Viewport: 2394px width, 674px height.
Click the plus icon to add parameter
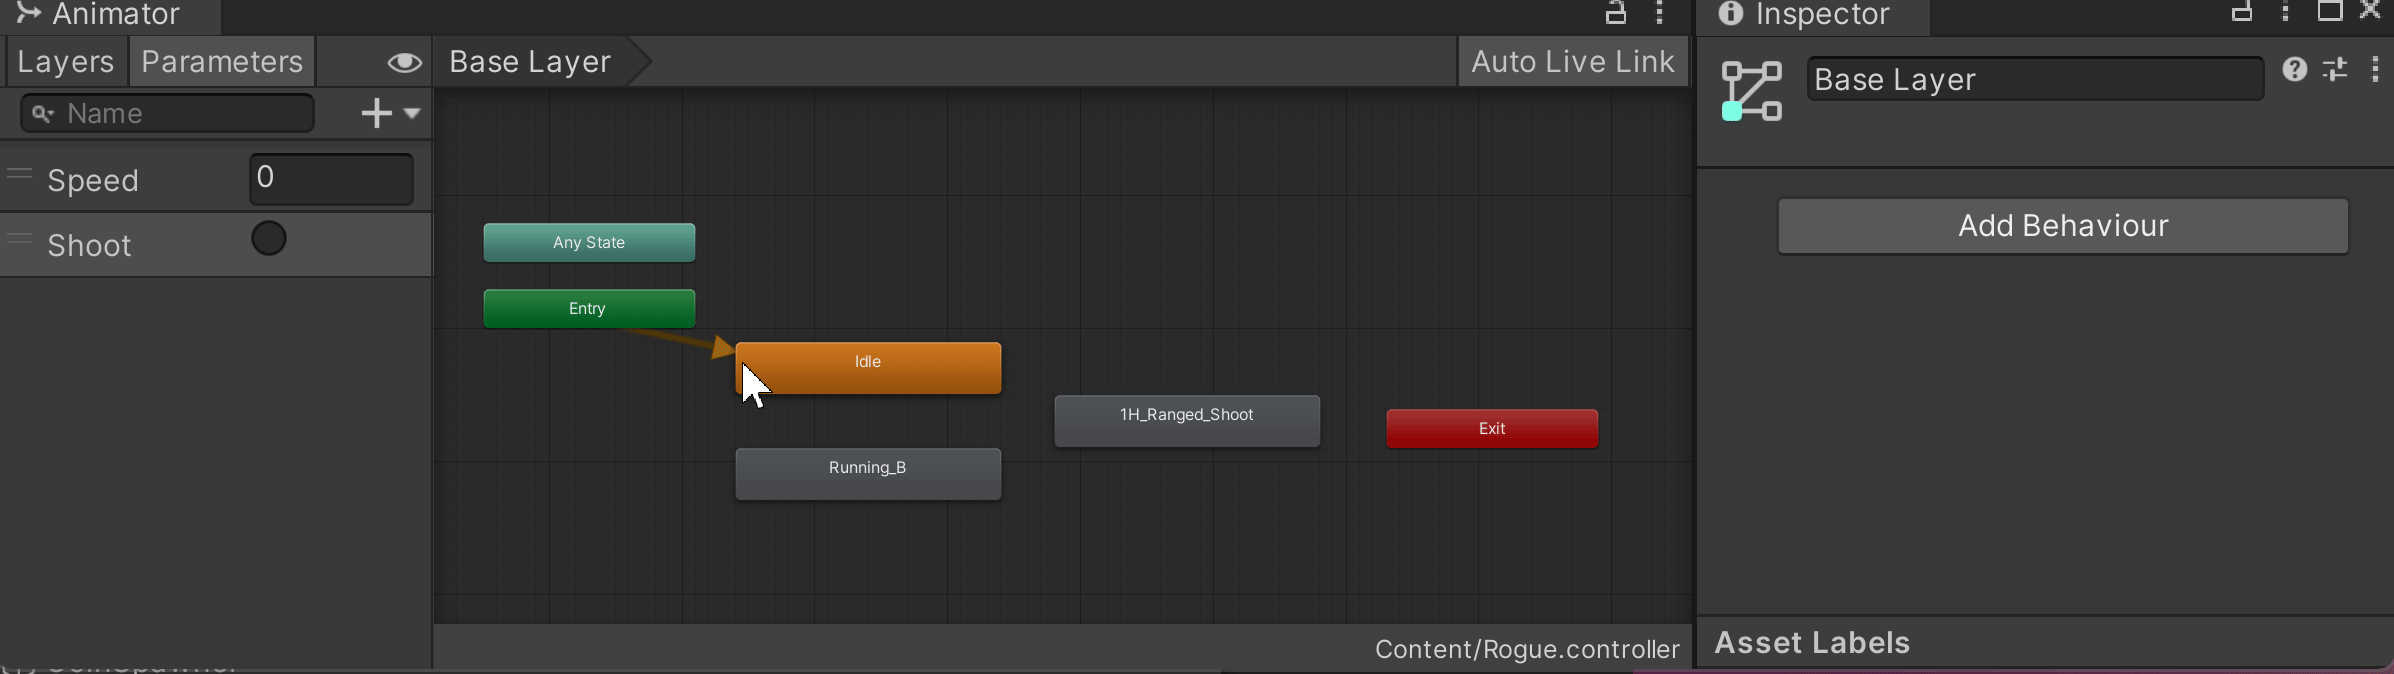[376, 113]
